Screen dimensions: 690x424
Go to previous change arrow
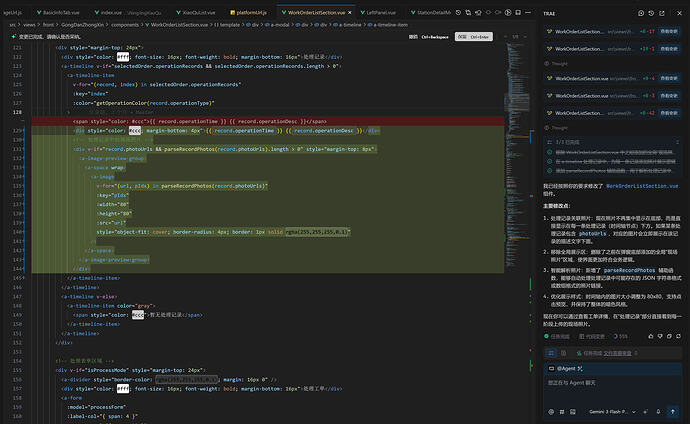[505, 37]
